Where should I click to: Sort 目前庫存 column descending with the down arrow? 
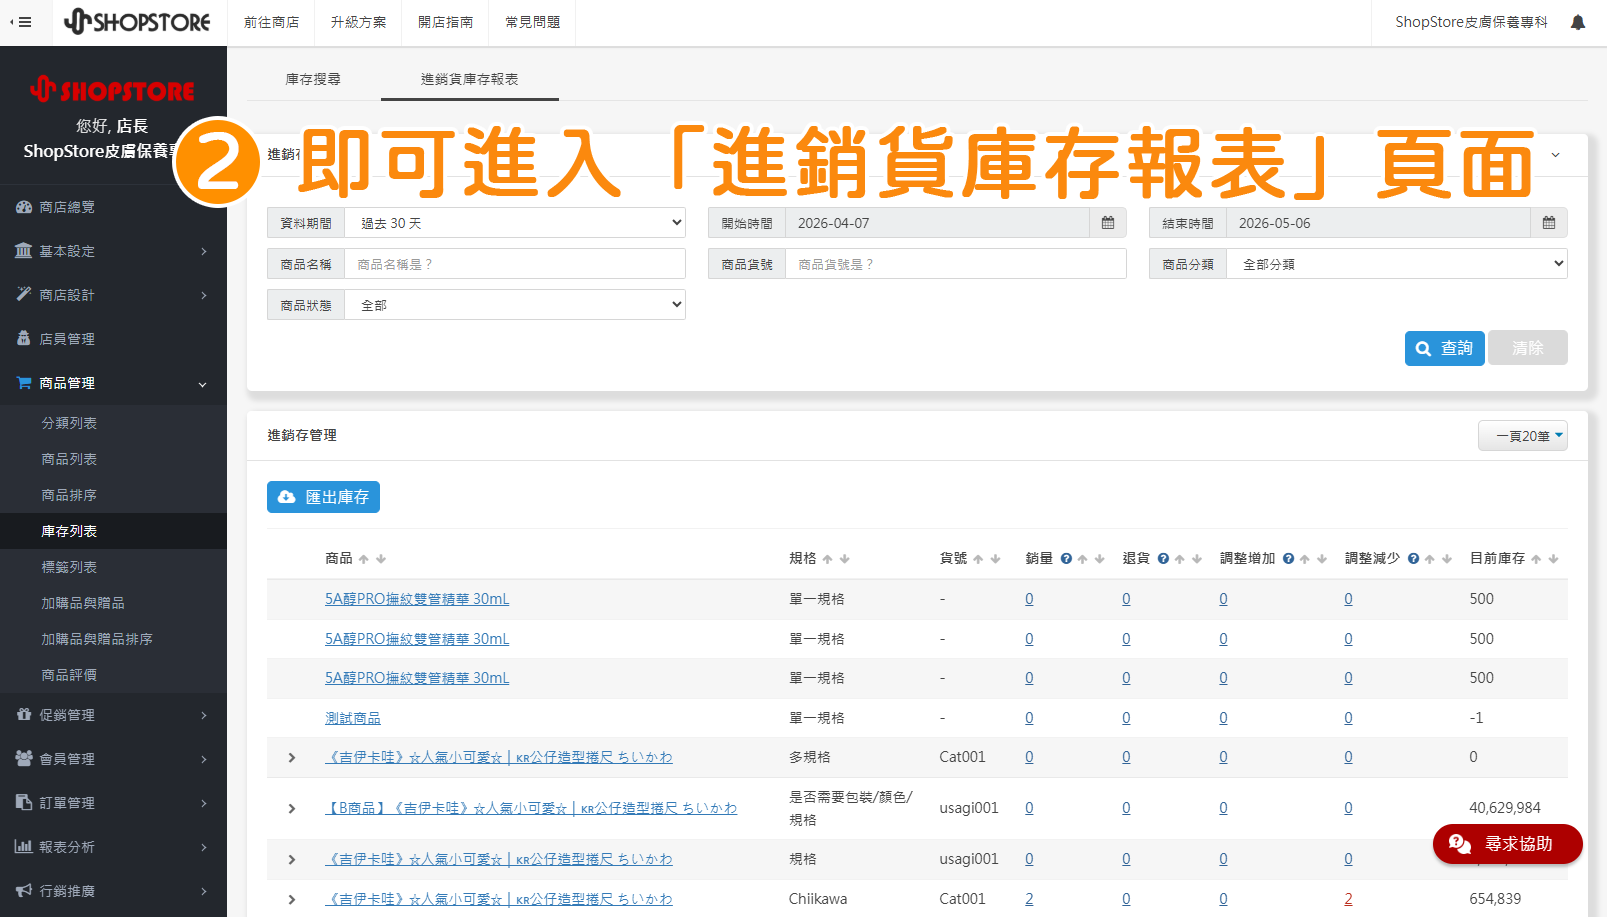[1553, 559]
